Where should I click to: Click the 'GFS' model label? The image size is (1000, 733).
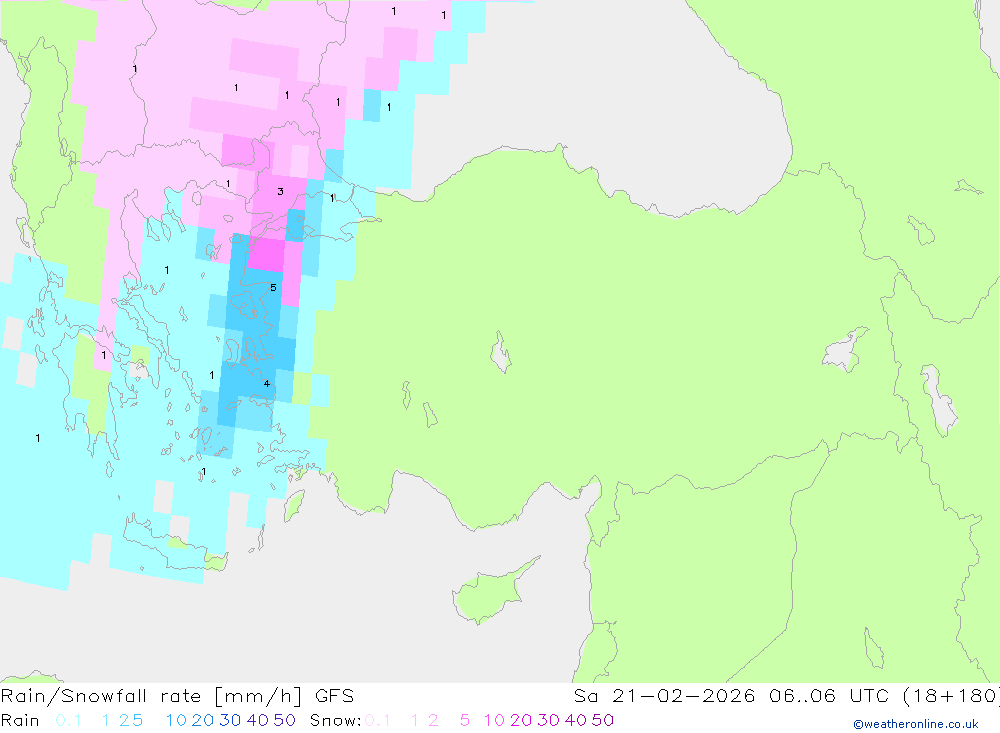(x=334, y=696)
